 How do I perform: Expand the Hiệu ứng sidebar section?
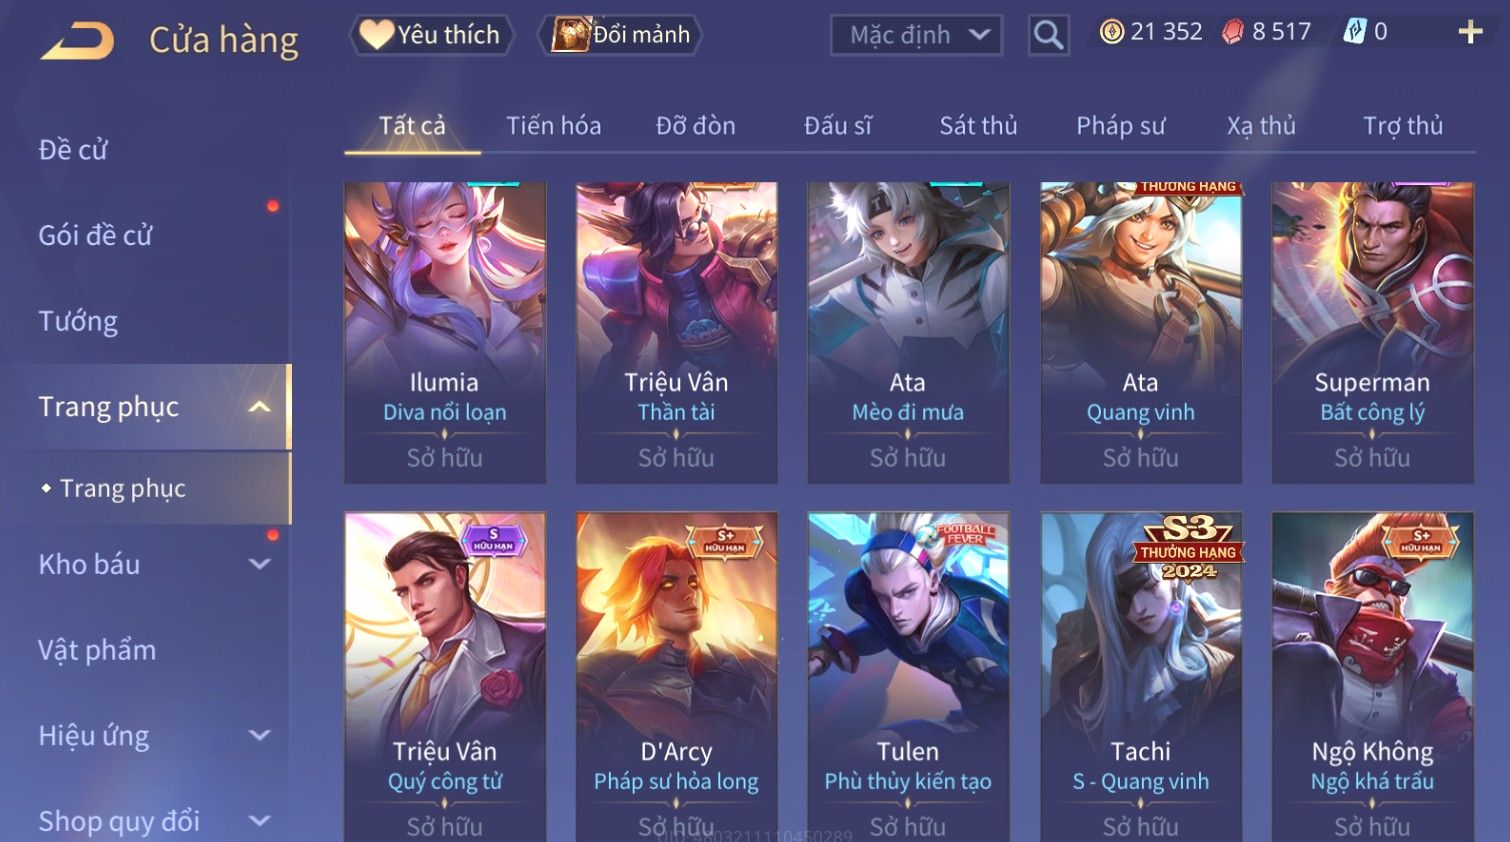(x=259, y=736)
